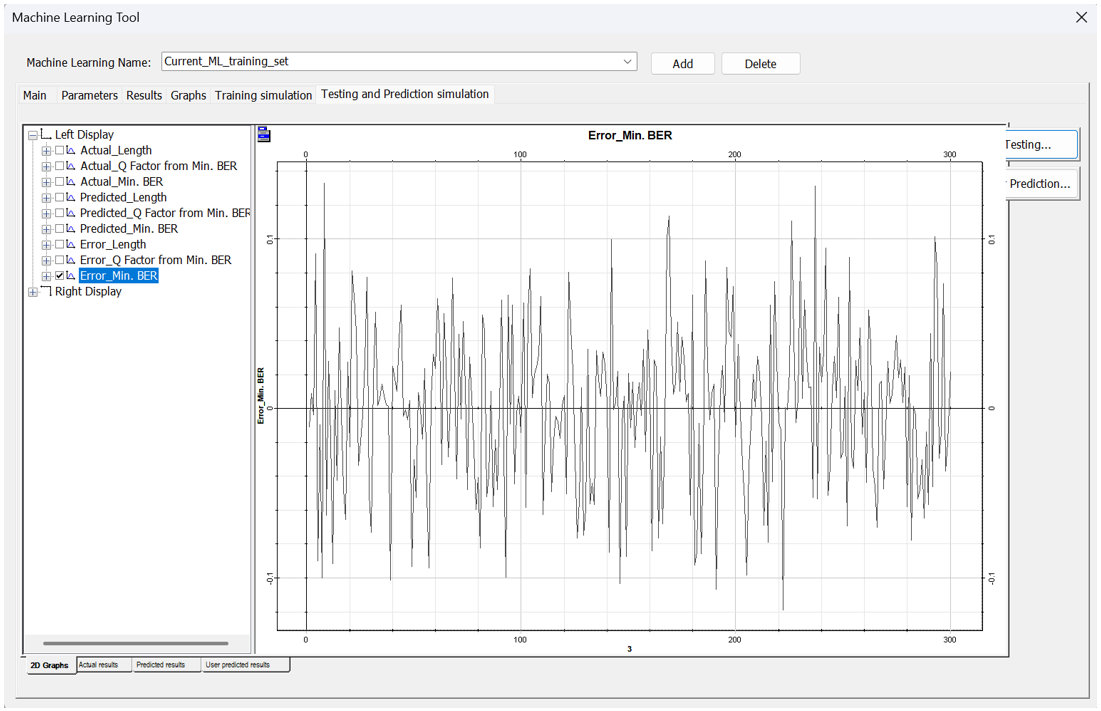Screen dimensions: 1101x711
Task: Expand the Right Display tree node
Action: pos(33,292)
